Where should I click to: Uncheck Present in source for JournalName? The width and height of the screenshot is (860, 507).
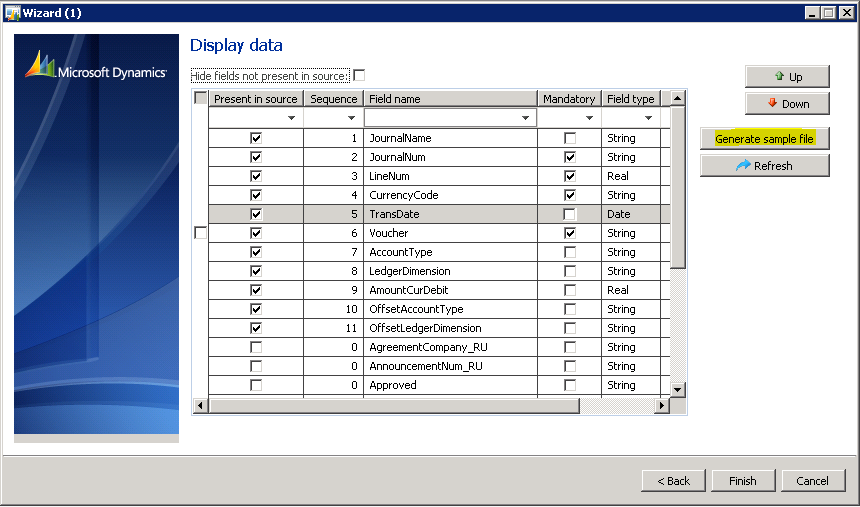point(256,138)
